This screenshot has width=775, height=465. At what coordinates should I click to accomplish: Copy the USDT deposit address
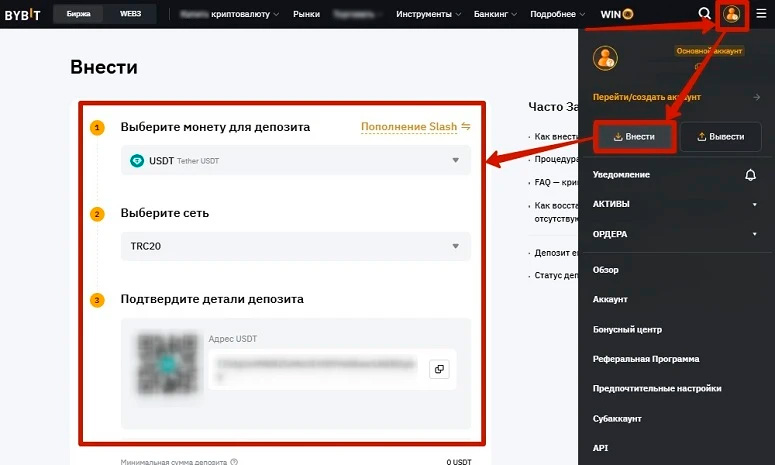(x=438, y=369)
